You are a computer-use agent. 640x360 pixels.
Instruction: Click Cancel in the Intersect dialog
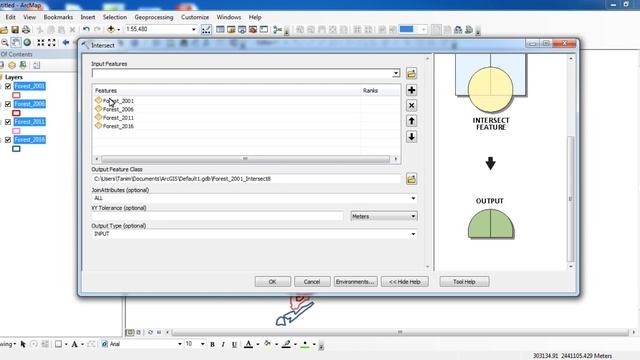point(312,282)
